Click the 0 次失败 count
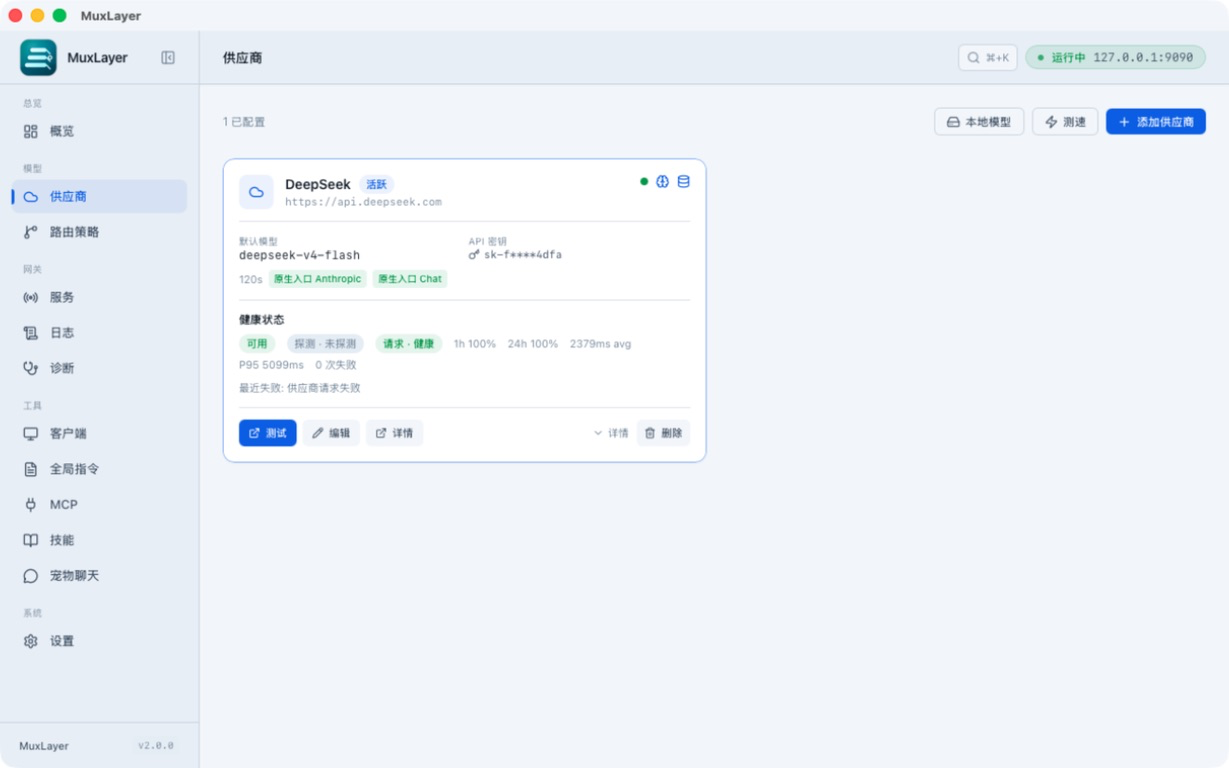The width and height of the screenshot is (1229, 768). point(336,365)
